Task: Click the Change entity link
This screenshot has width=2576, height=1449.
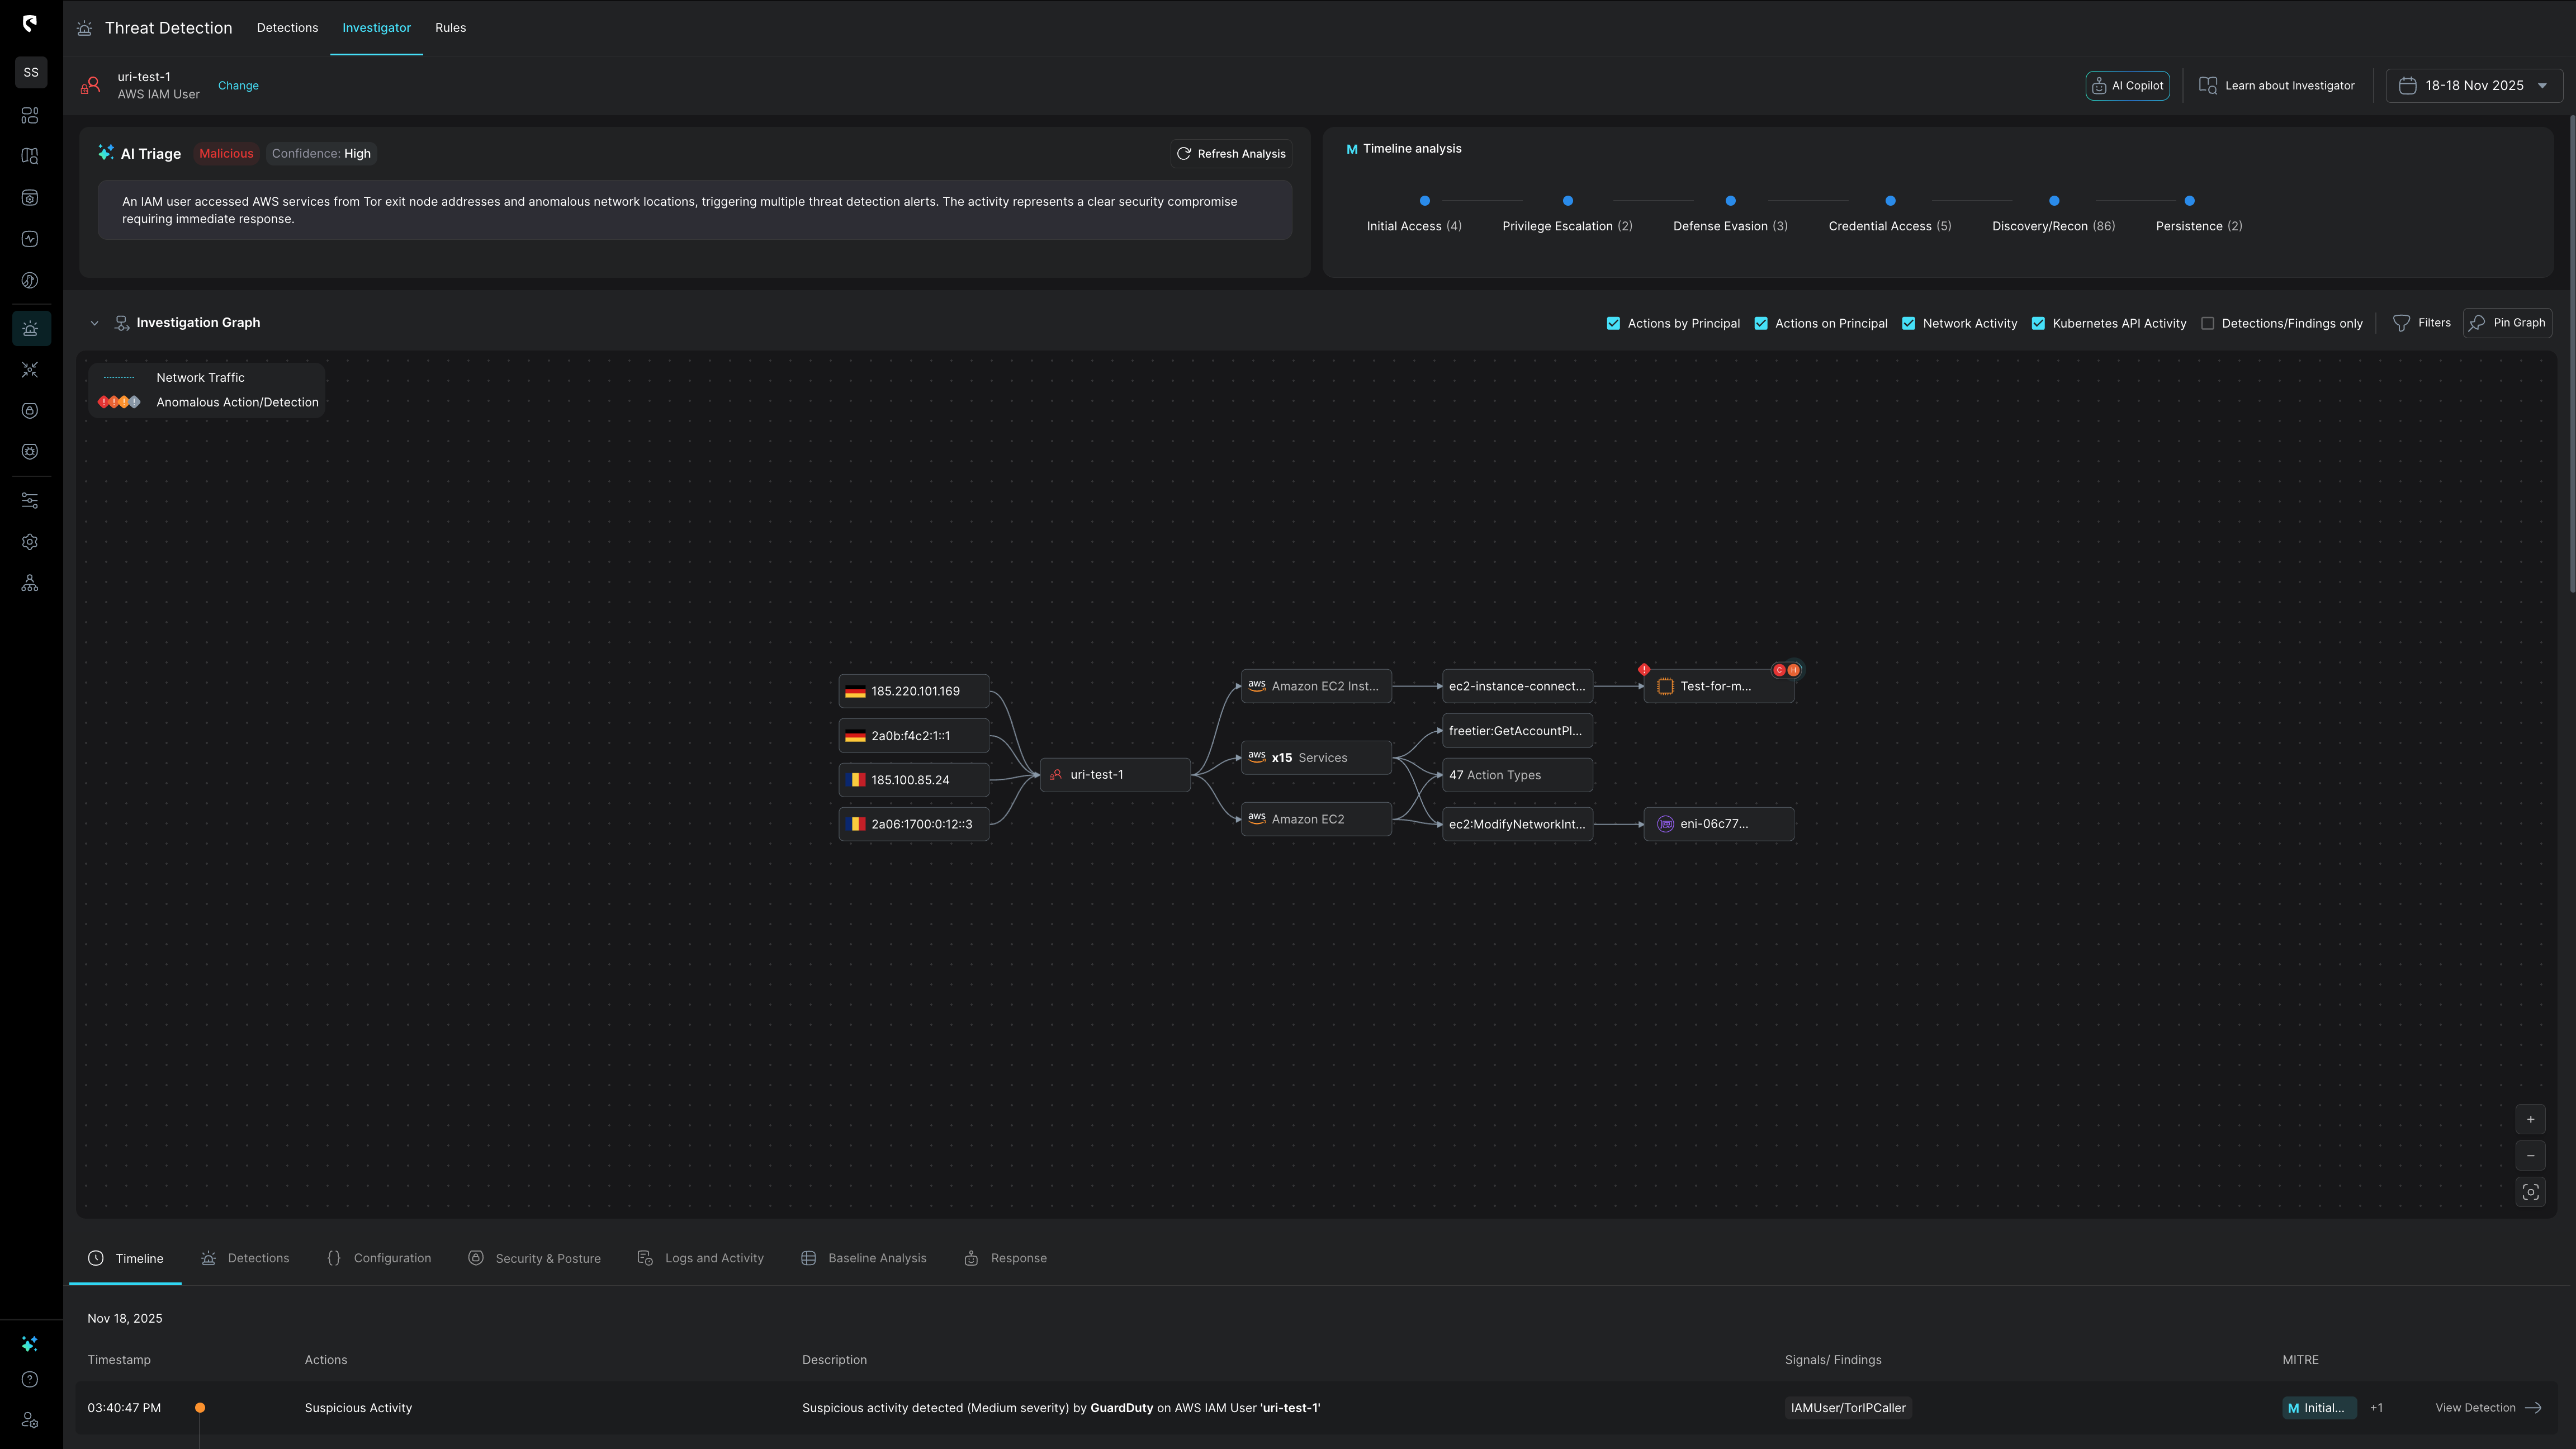Action: click(x=238, y=86)
